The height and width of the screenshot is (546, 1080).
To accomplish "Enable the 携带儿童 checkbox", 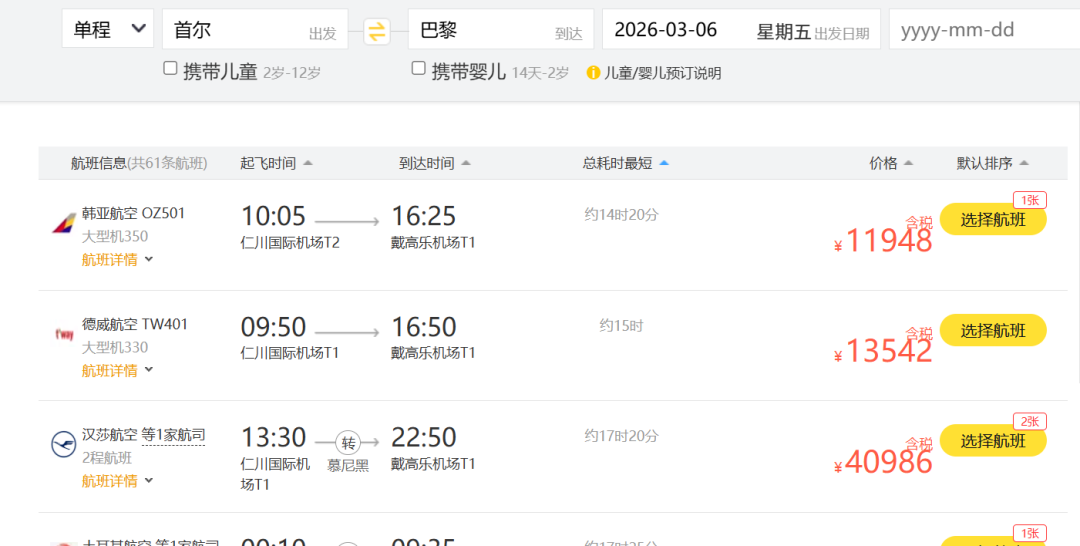I will coord(170,68).
